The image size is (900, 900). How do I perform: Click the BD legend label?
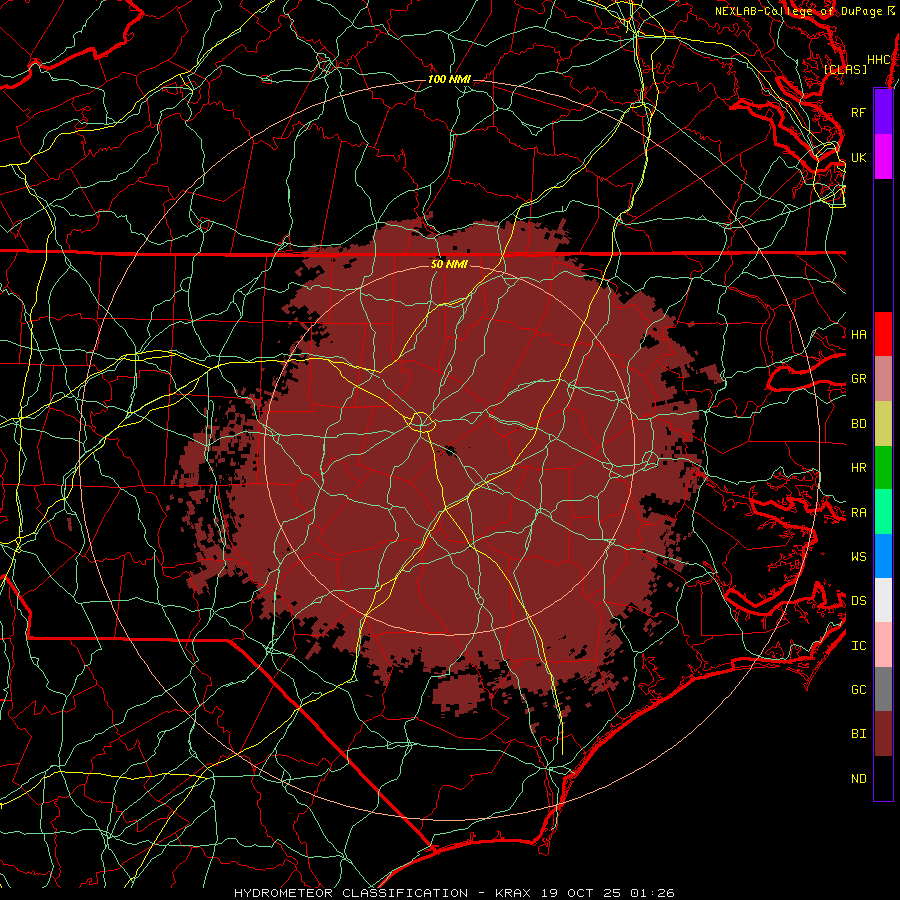[x=859, y=424]
